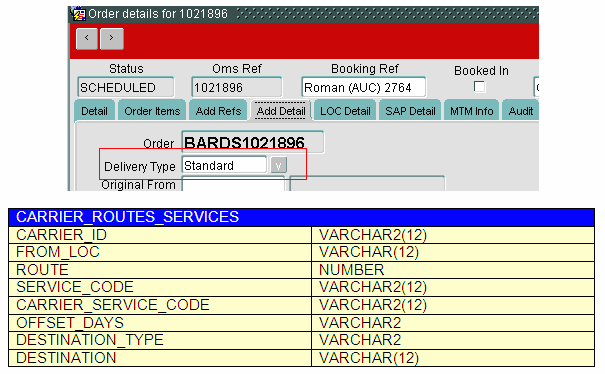
Task: Select the SERVICE_CODE cell
Action: (x=160, y=287)
